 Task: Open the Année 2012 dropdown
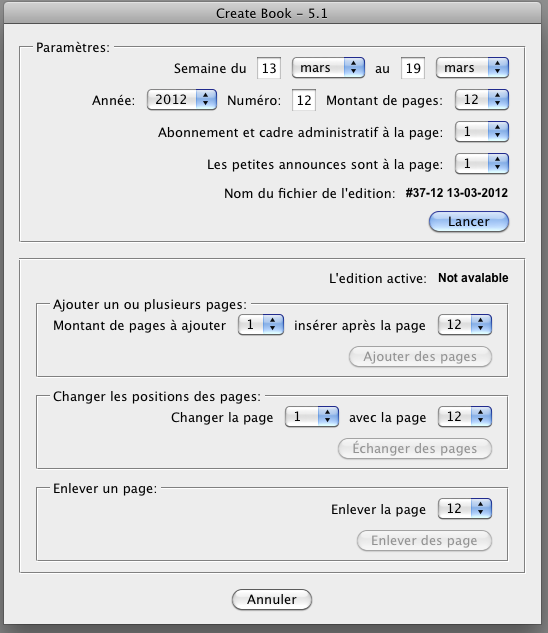pyautogui.click(x=182, y=100)
